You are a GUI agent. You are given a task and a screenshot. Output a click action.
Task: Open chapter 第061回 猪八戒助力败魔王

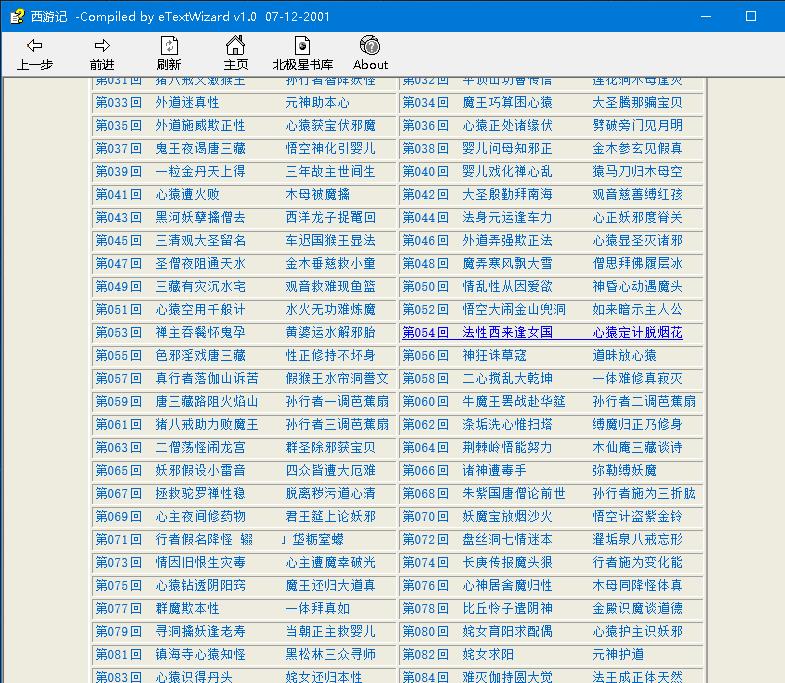point(242,425)
